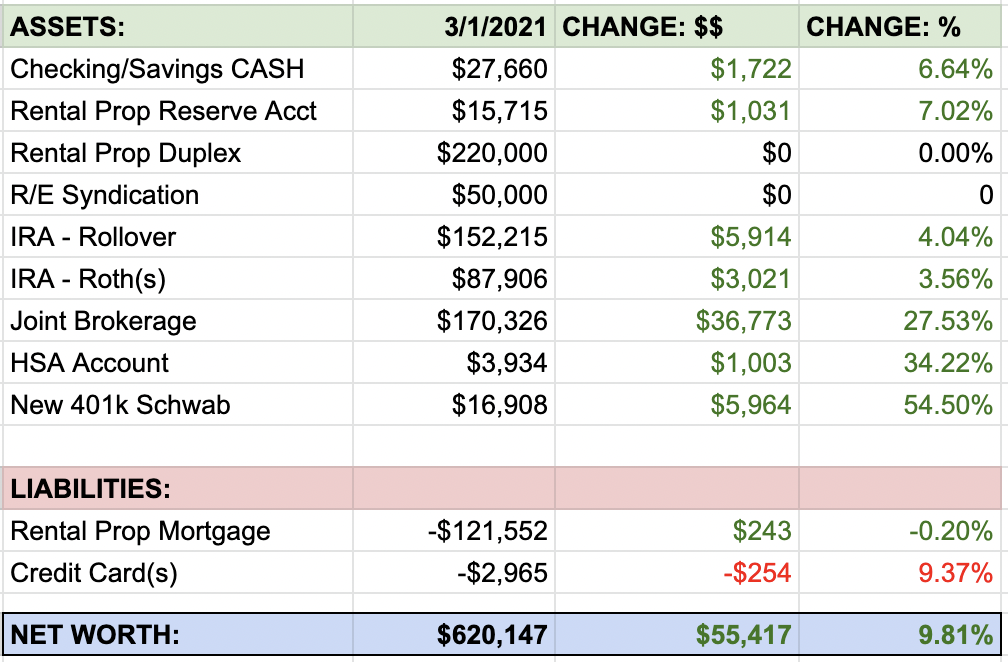Click the Checking/Savings CASH label cell

[157, 69]
